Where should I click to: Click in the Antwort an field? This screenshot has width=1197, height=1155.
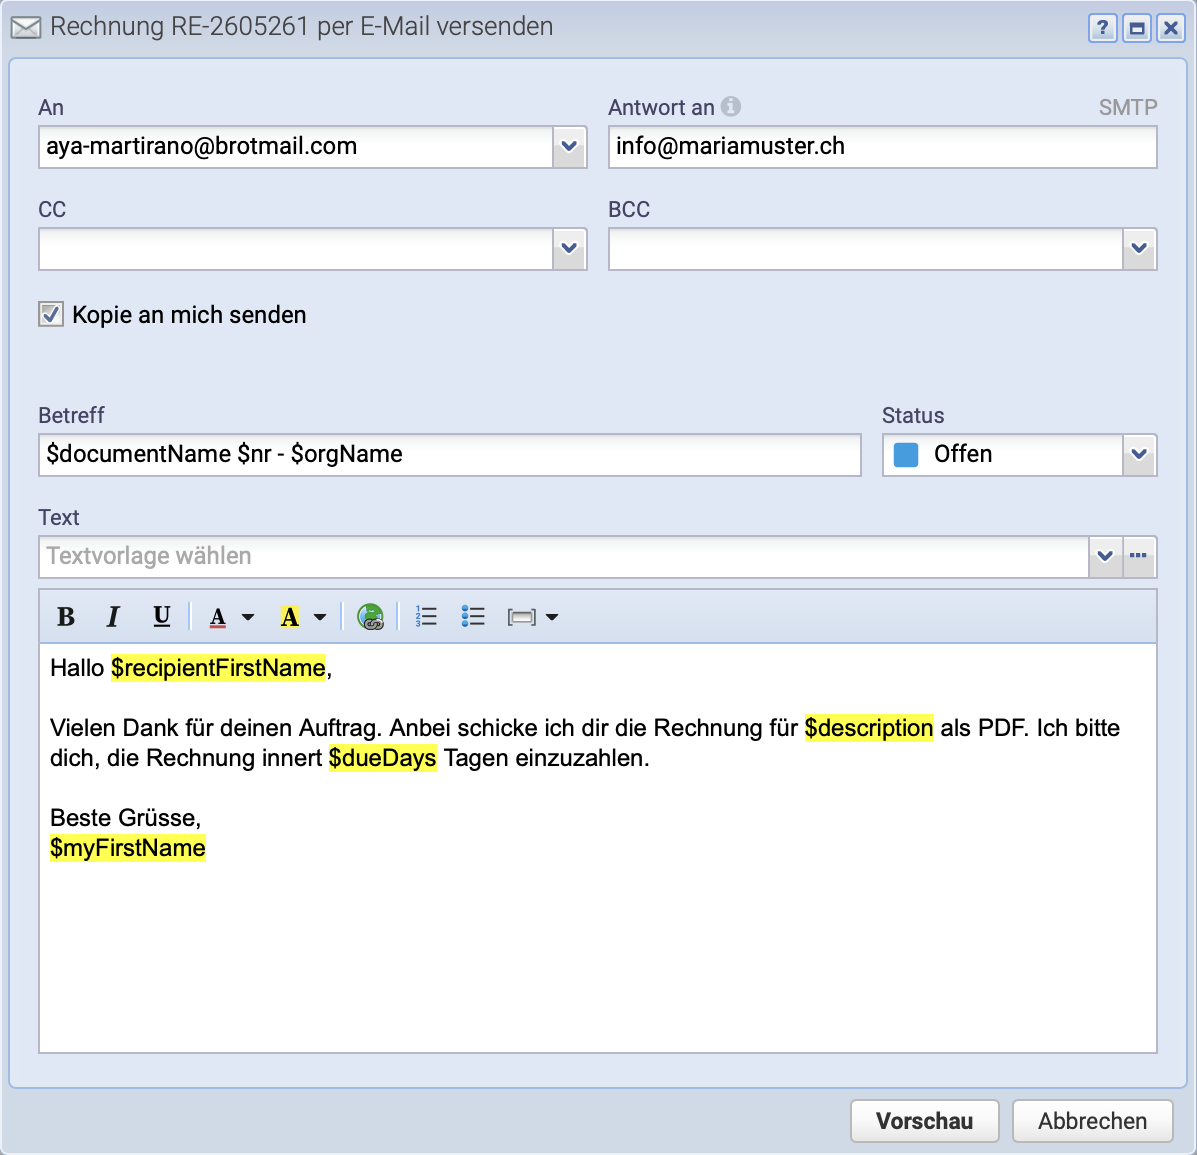[882, 147]
